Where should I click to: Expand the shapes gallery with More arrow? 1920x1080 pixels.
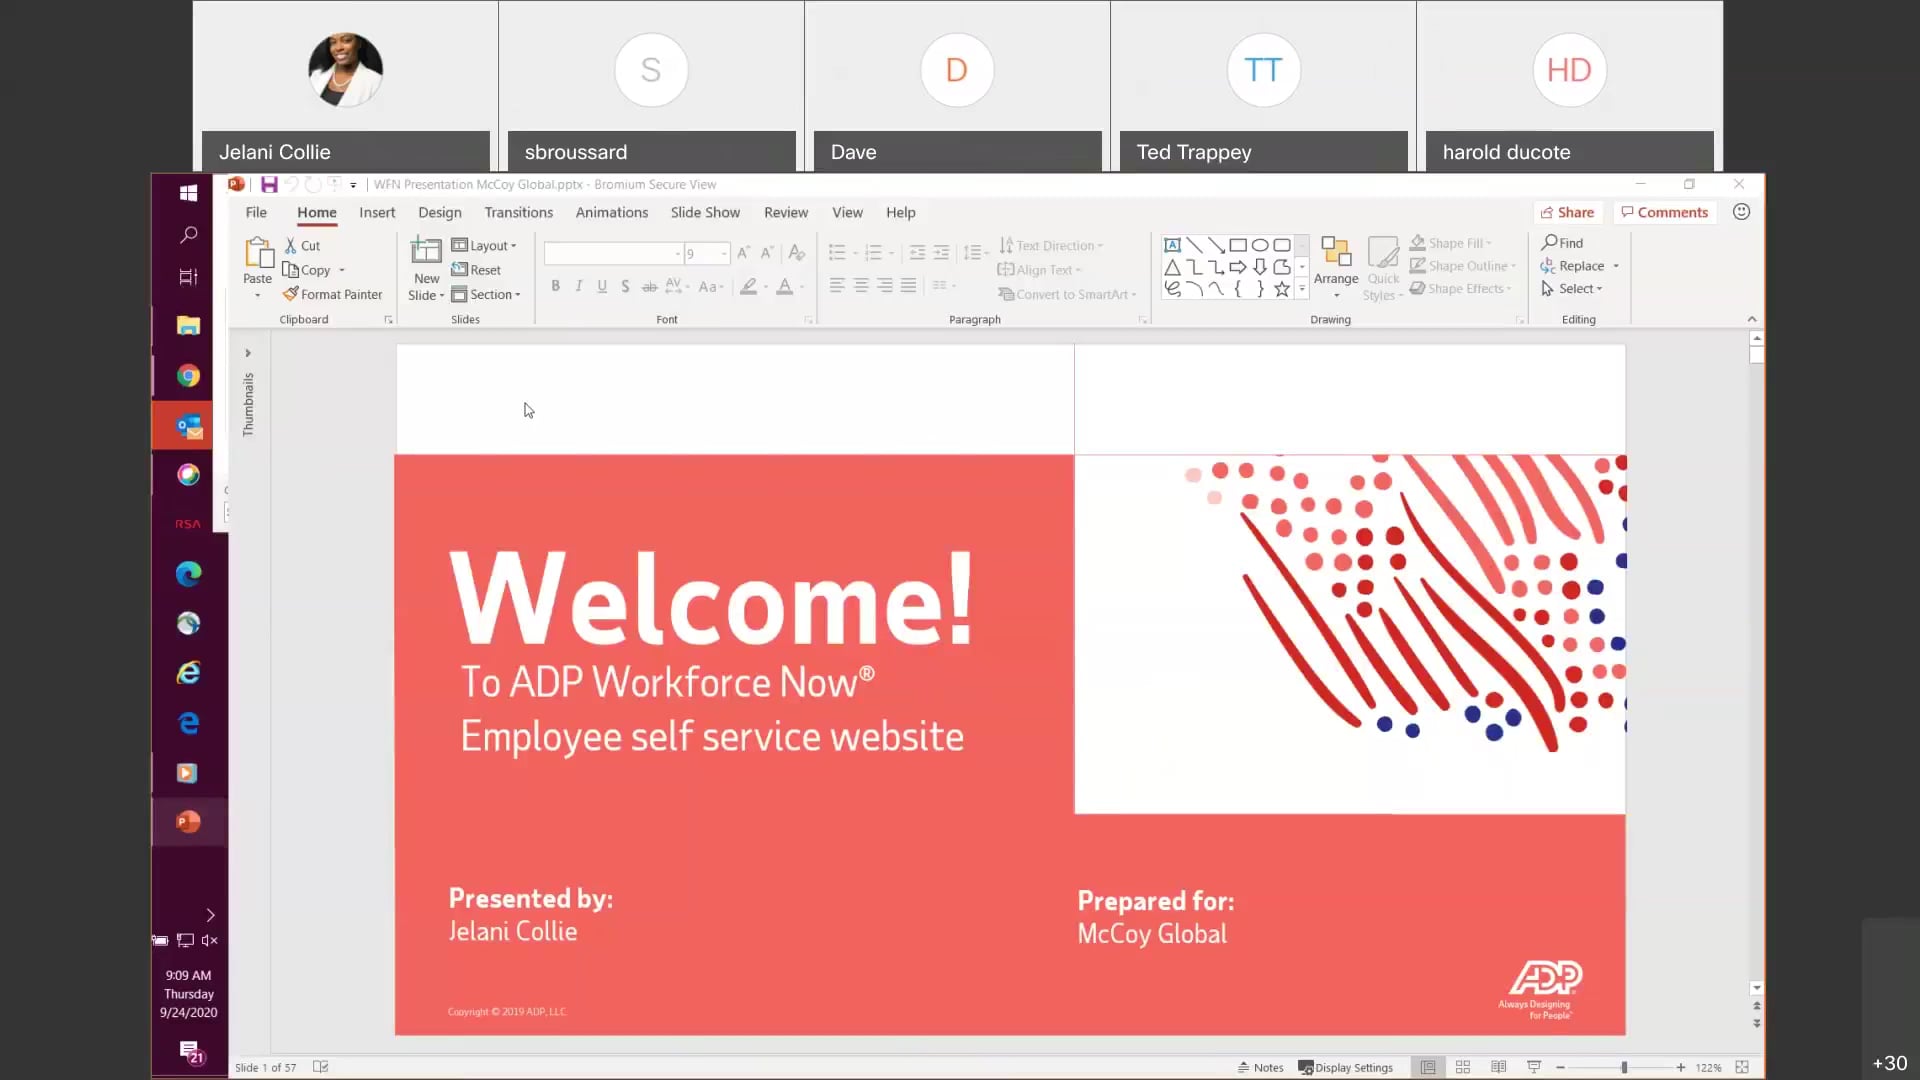click(x=1302, y=288)
